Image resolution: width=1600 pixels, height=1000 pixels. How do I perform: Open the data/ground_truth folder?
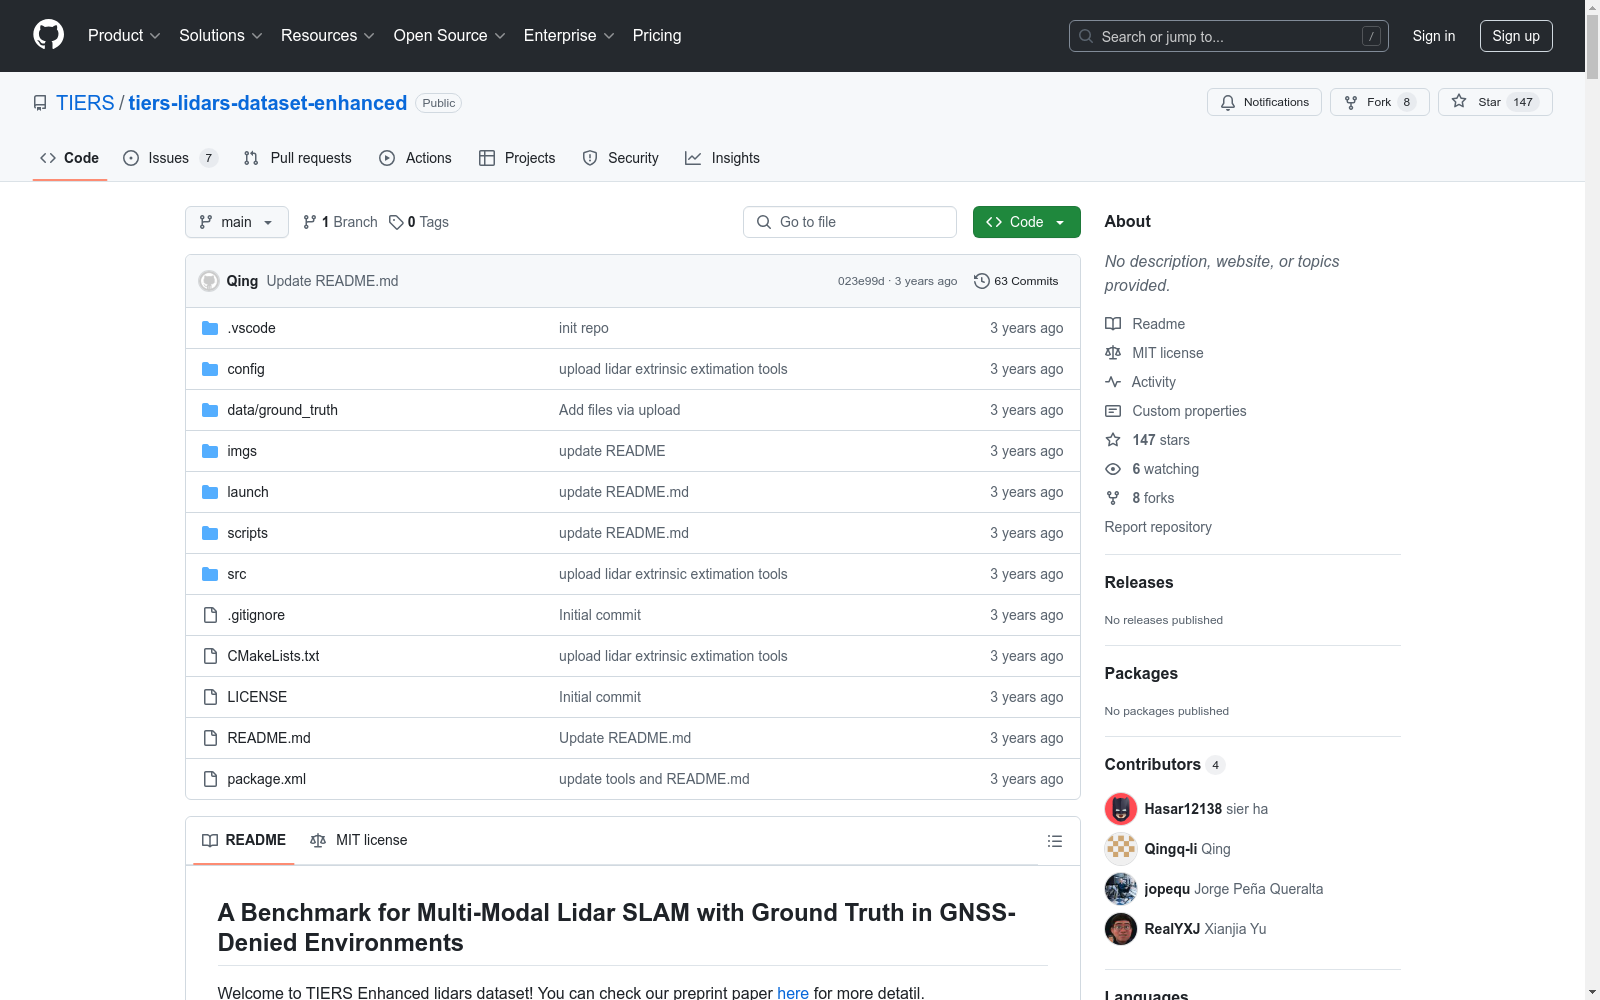282,410
